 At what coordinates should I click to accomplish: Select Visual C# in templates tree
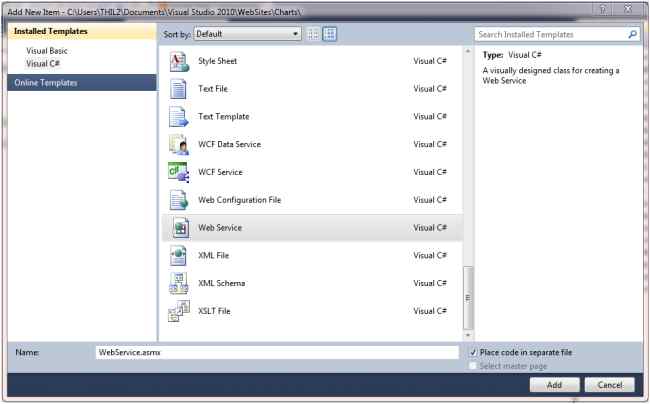pyautogui.click(x=43, y=64)
